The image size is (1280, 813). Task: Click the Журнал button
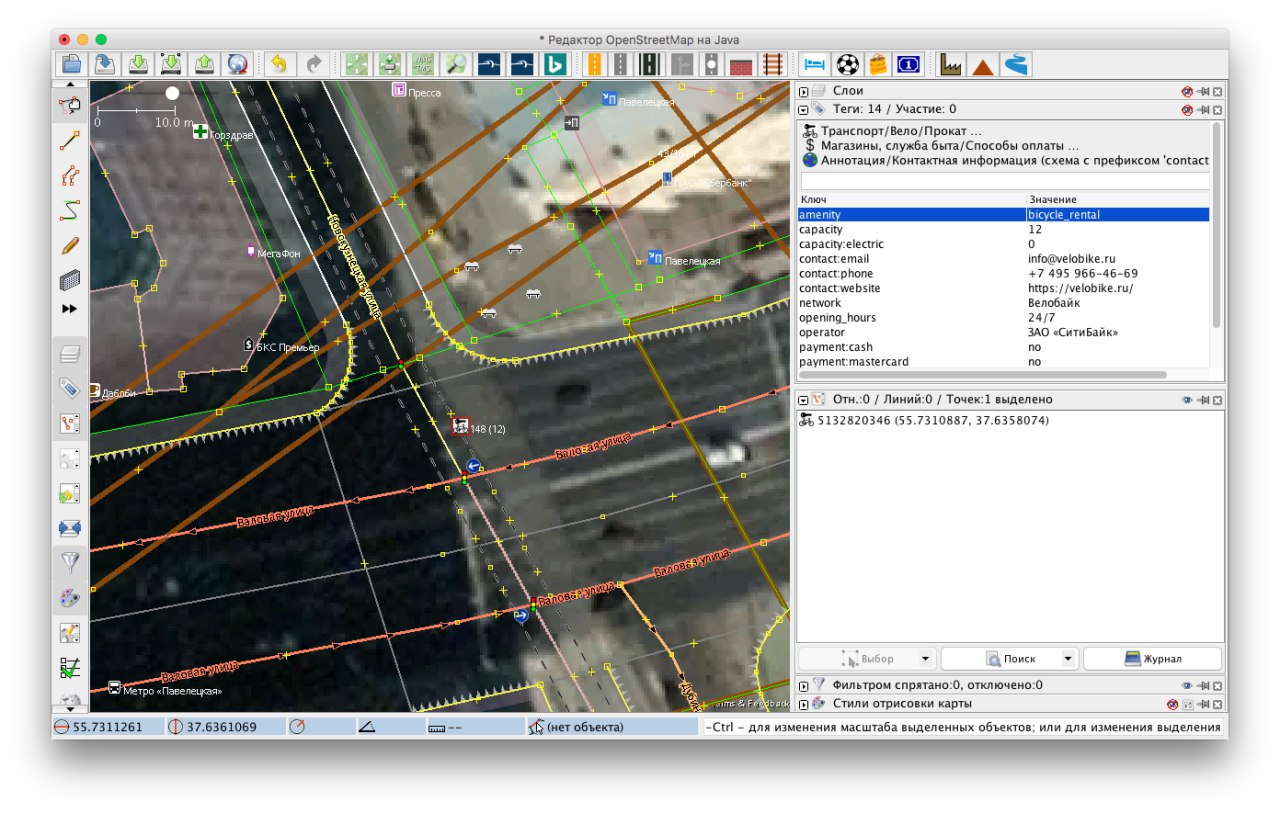(1153, 659)
